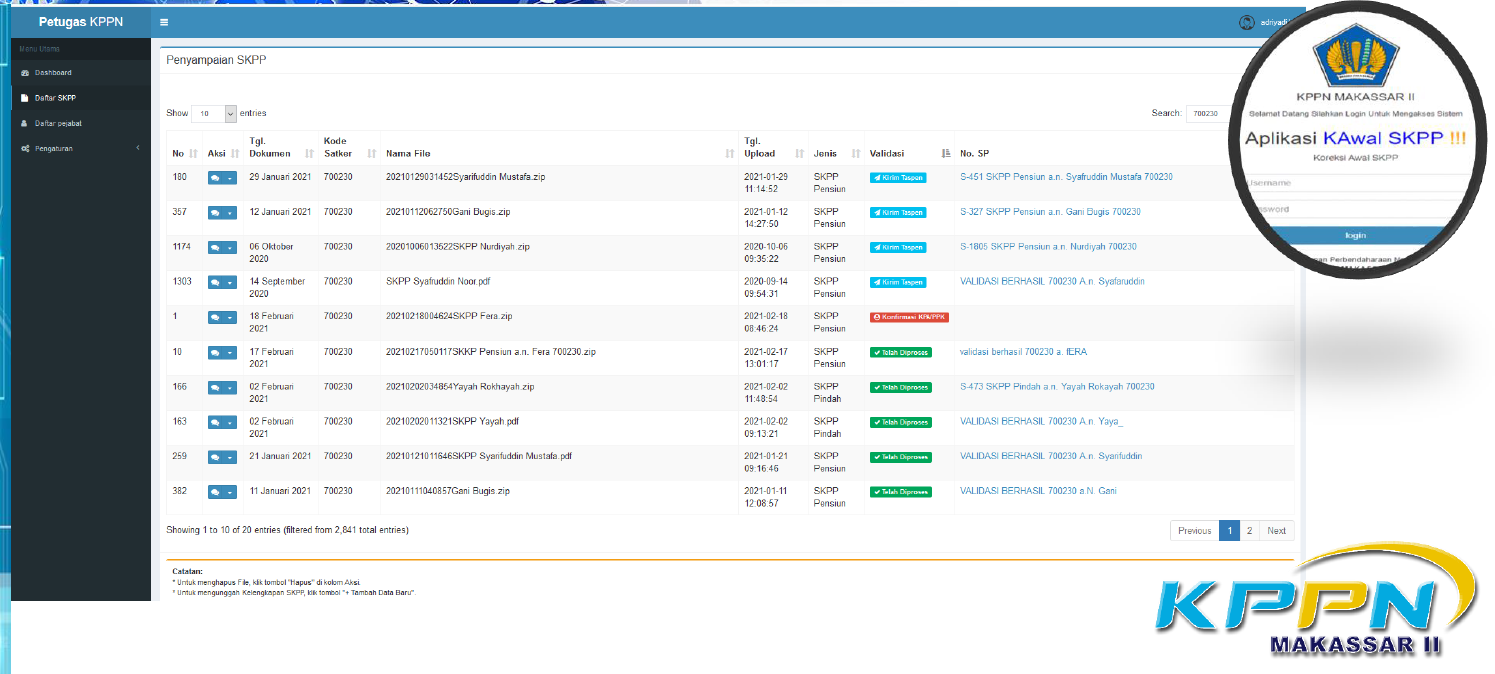The image size is (1495, 674).
Task: Open action dropdown caret for row 166
Action: (x=230, y=388)
